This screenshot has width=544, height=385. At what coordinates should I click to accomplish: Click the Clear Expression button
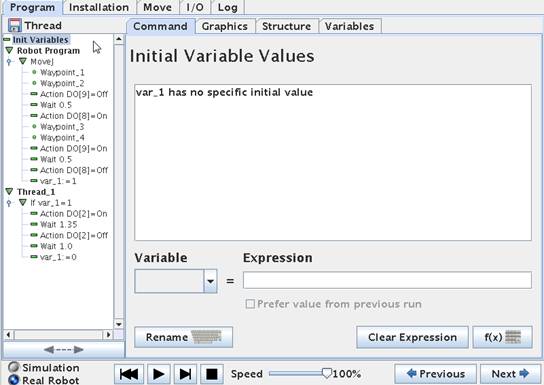(x=412, y=337)
